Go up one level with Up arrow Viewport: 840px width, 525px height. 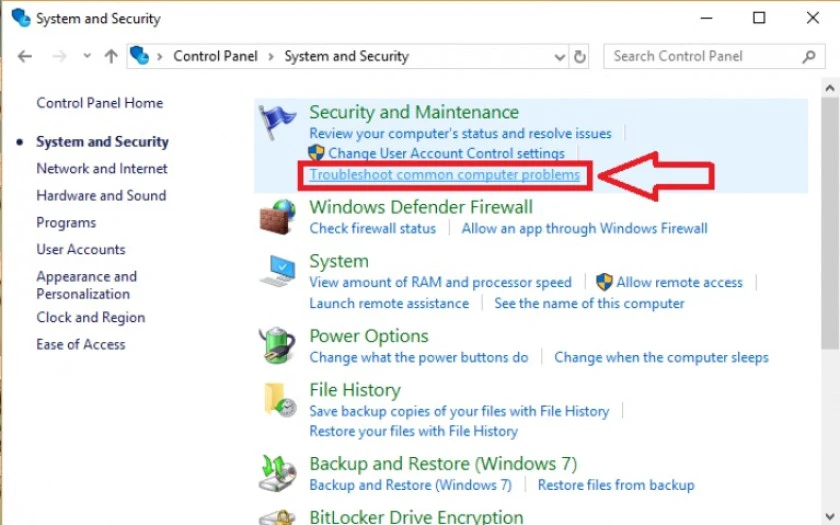(x=110, y=56)
